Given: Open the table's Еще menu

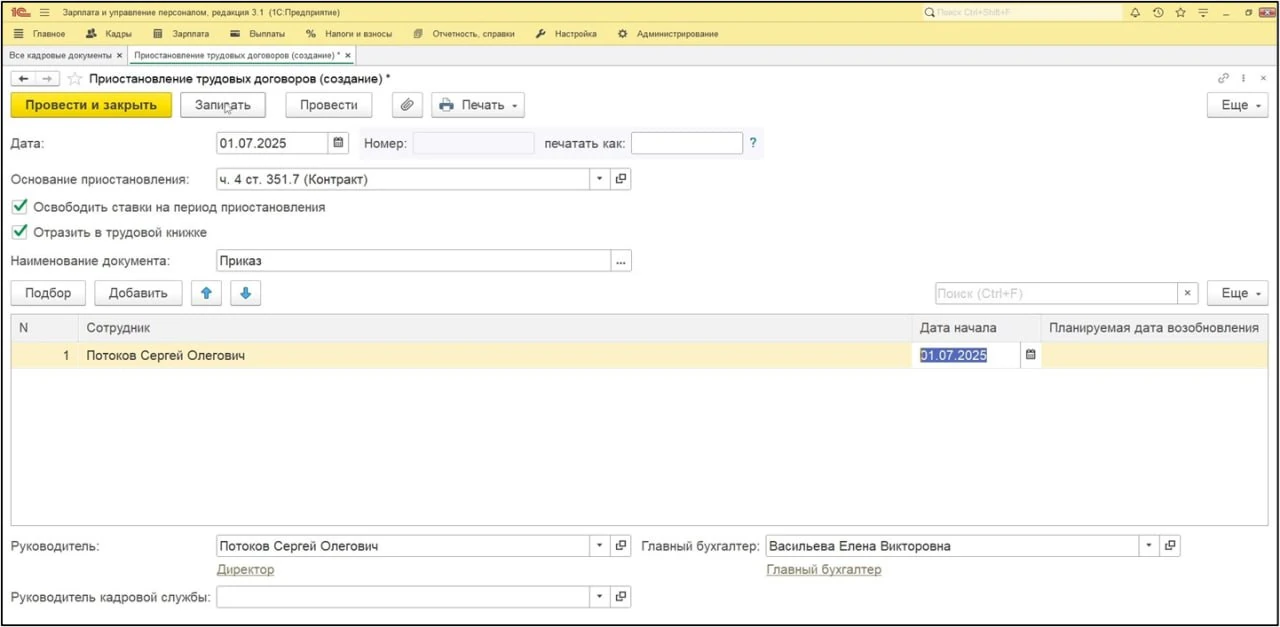Looking at the screenshot, I should tap(1238, 293).
